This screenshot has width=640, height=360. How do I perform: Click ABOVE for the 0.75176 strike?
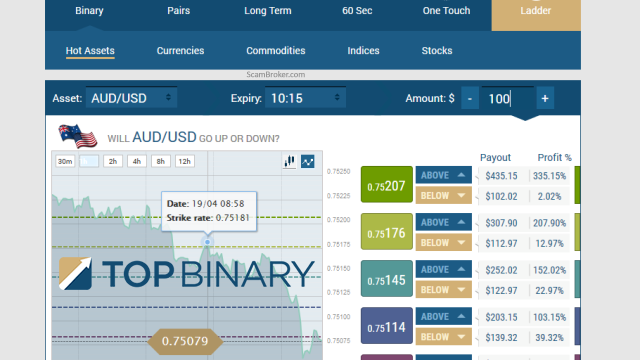coord(444,222)
